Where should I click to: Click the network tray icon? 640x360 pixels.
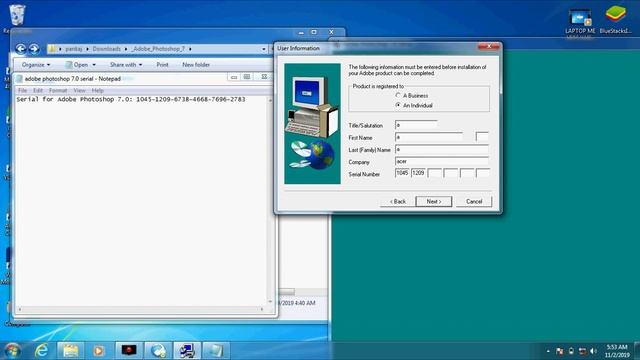coord(582,351)
